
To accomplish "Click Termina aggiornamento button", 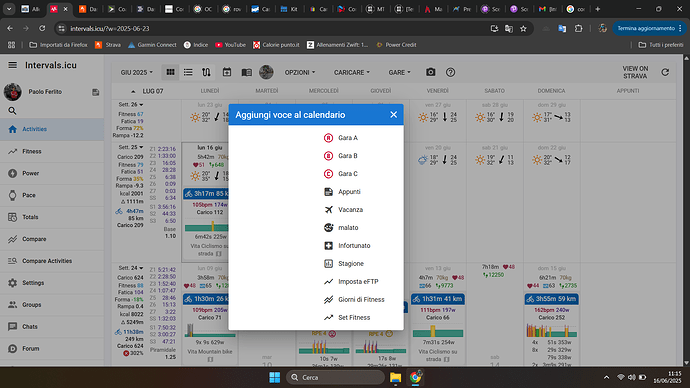I will [x=649, y=29].
